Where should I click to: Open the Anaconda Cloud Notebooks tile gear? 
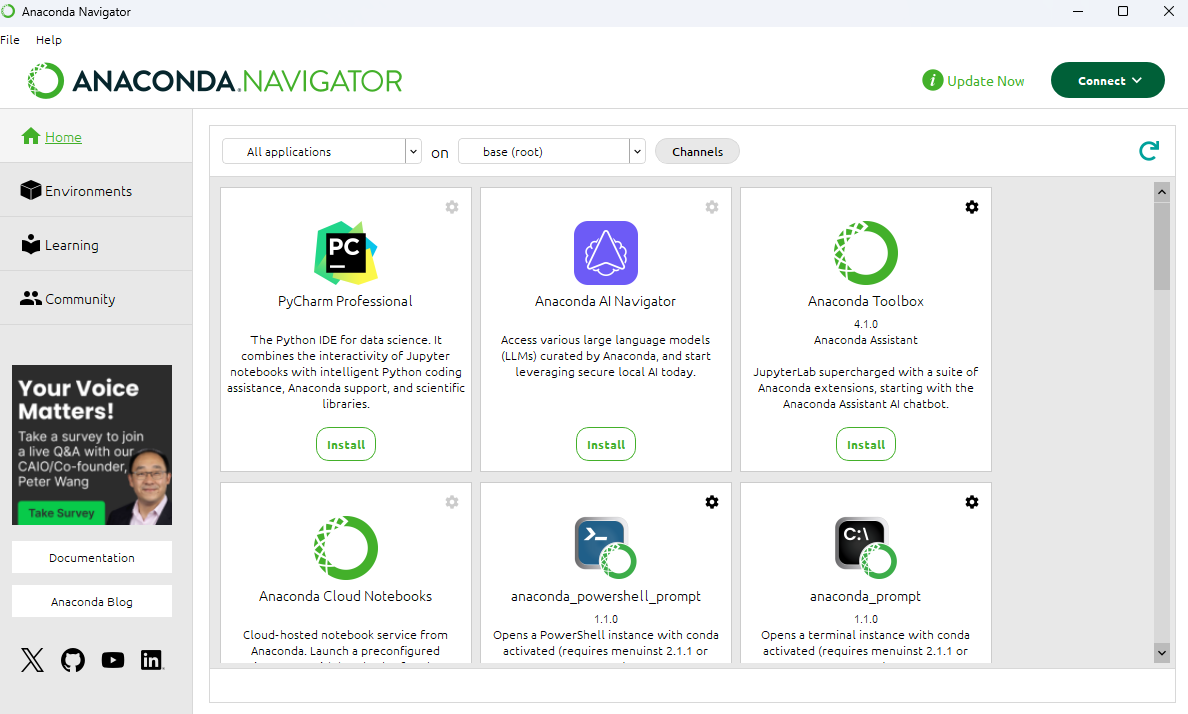coord(452,502)
